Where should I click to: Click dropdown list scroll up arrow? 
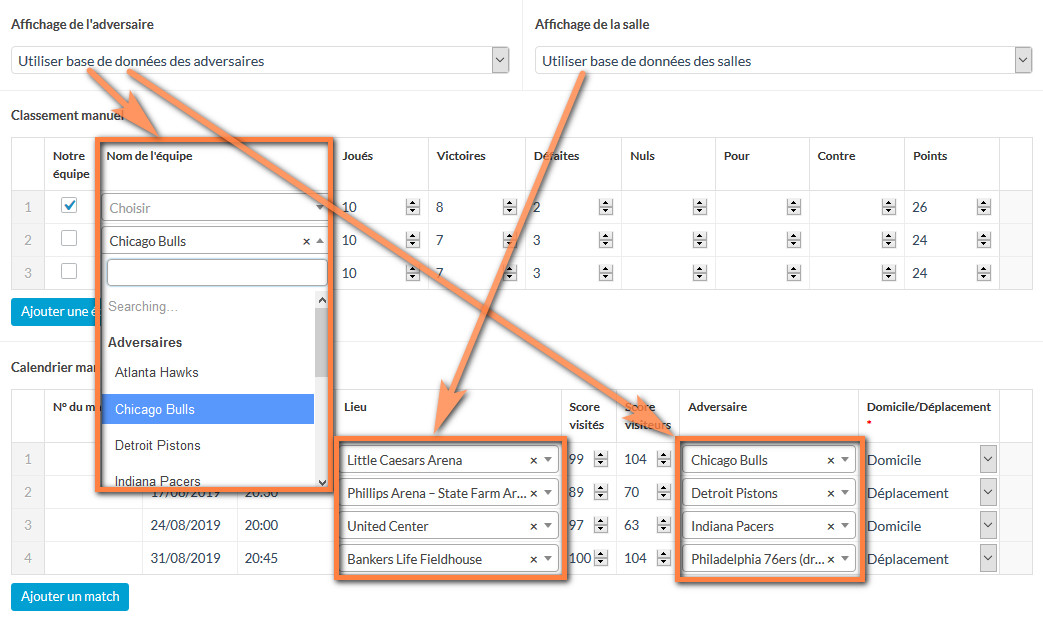click(x=322, y=300)
